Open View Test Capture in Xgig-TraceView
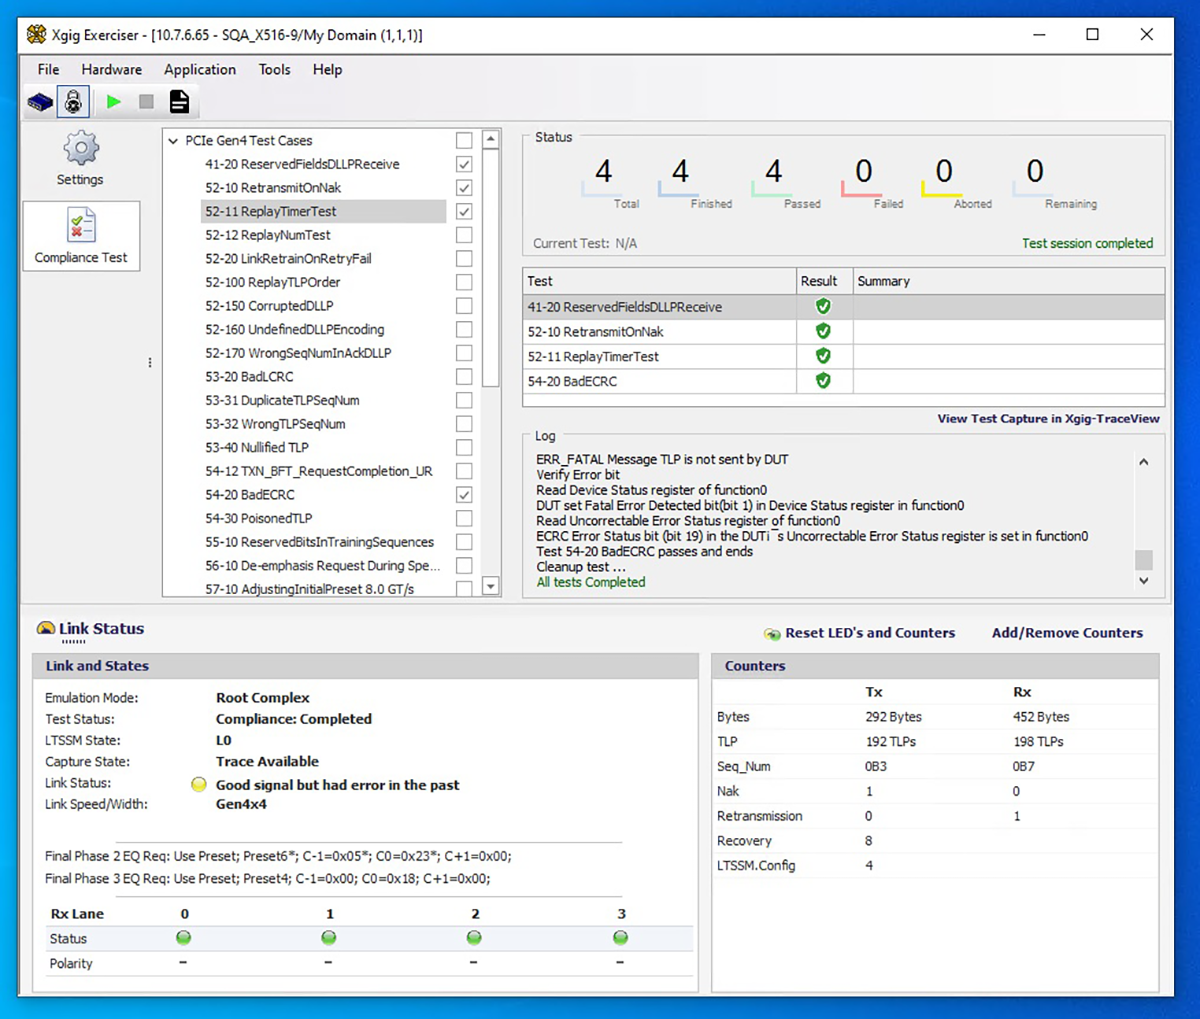Viewport: 1200px width, 1019px height. point(1048,418)
